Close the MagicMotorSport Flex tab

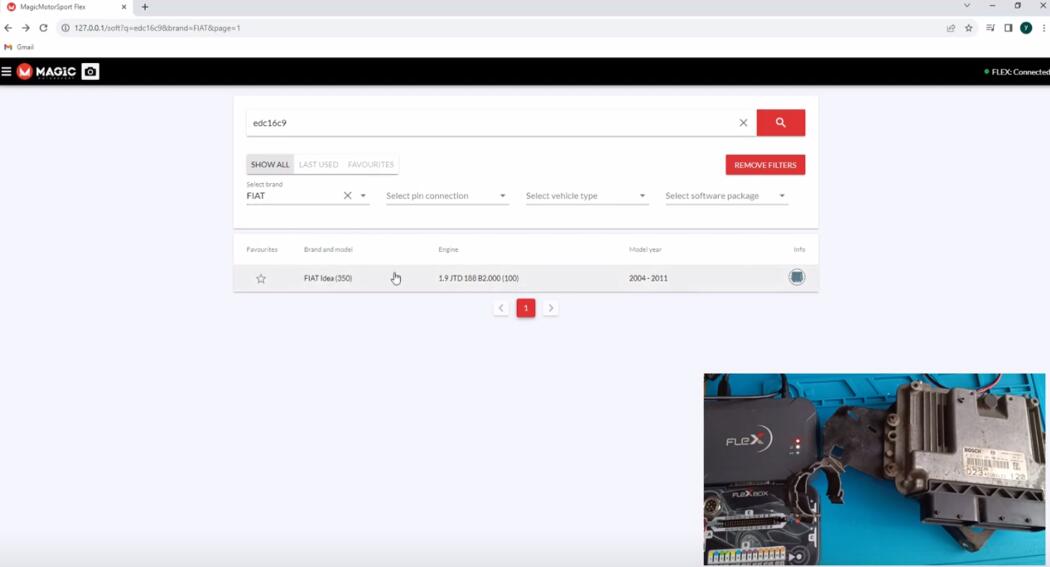click(124, 7)
